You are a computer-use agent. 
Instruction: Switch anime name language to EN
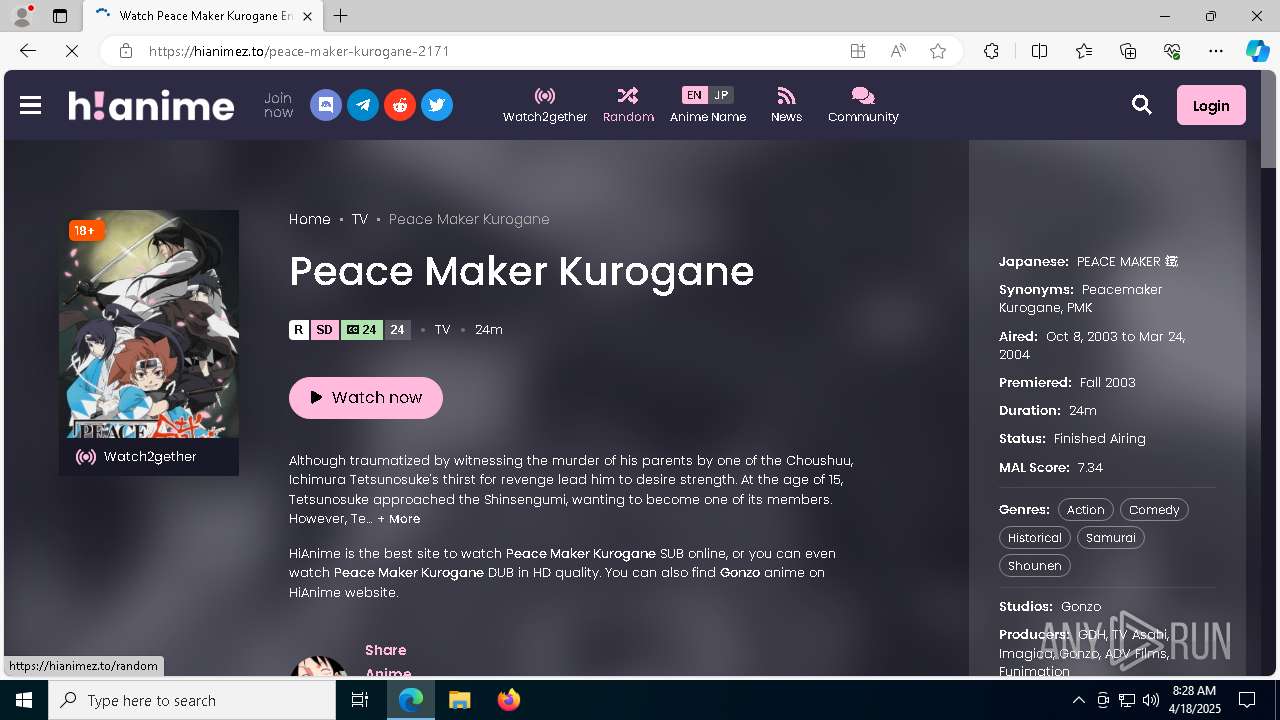click(x=694, y=95)
